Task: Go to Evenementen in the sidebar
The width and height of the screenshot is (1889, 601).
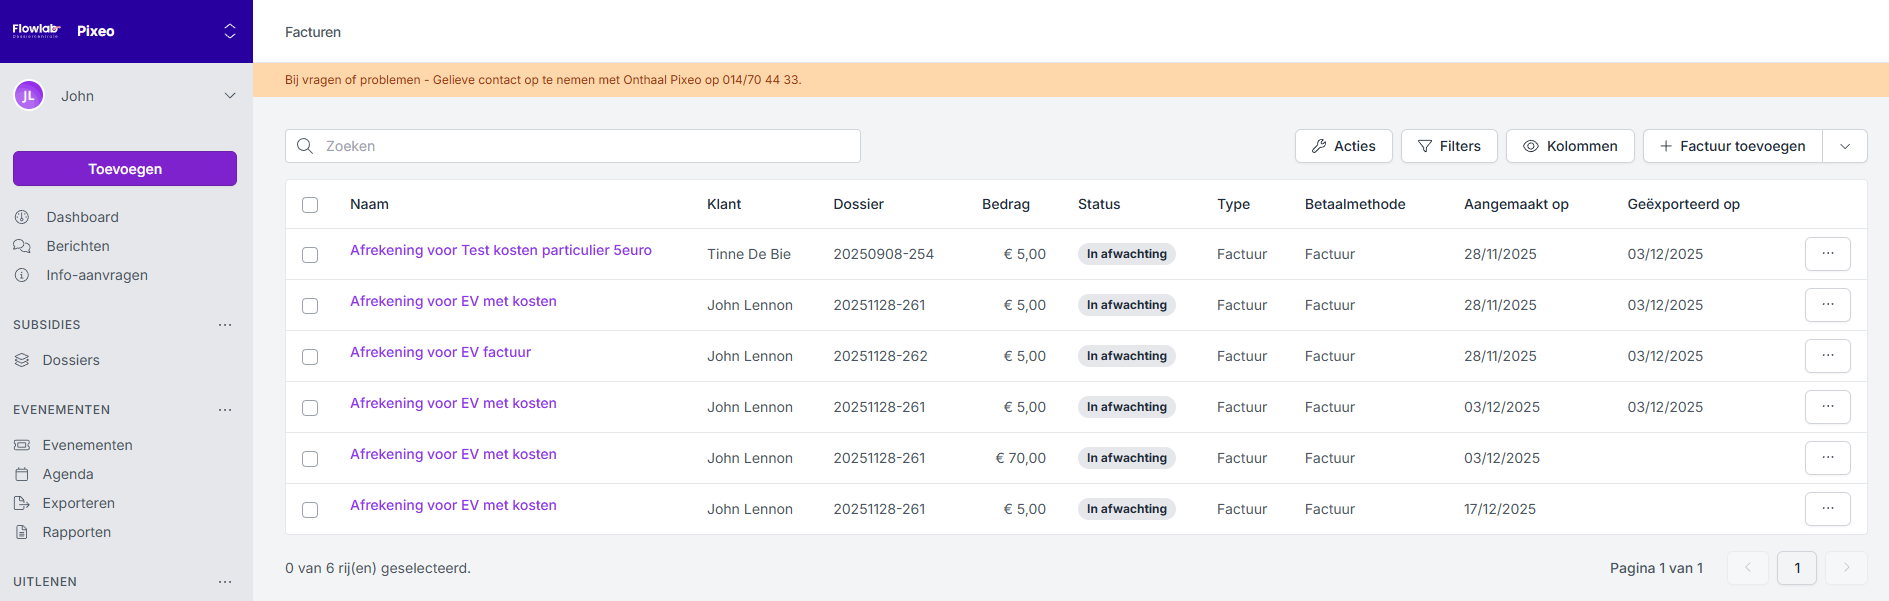Action: (x=87, y=445)
